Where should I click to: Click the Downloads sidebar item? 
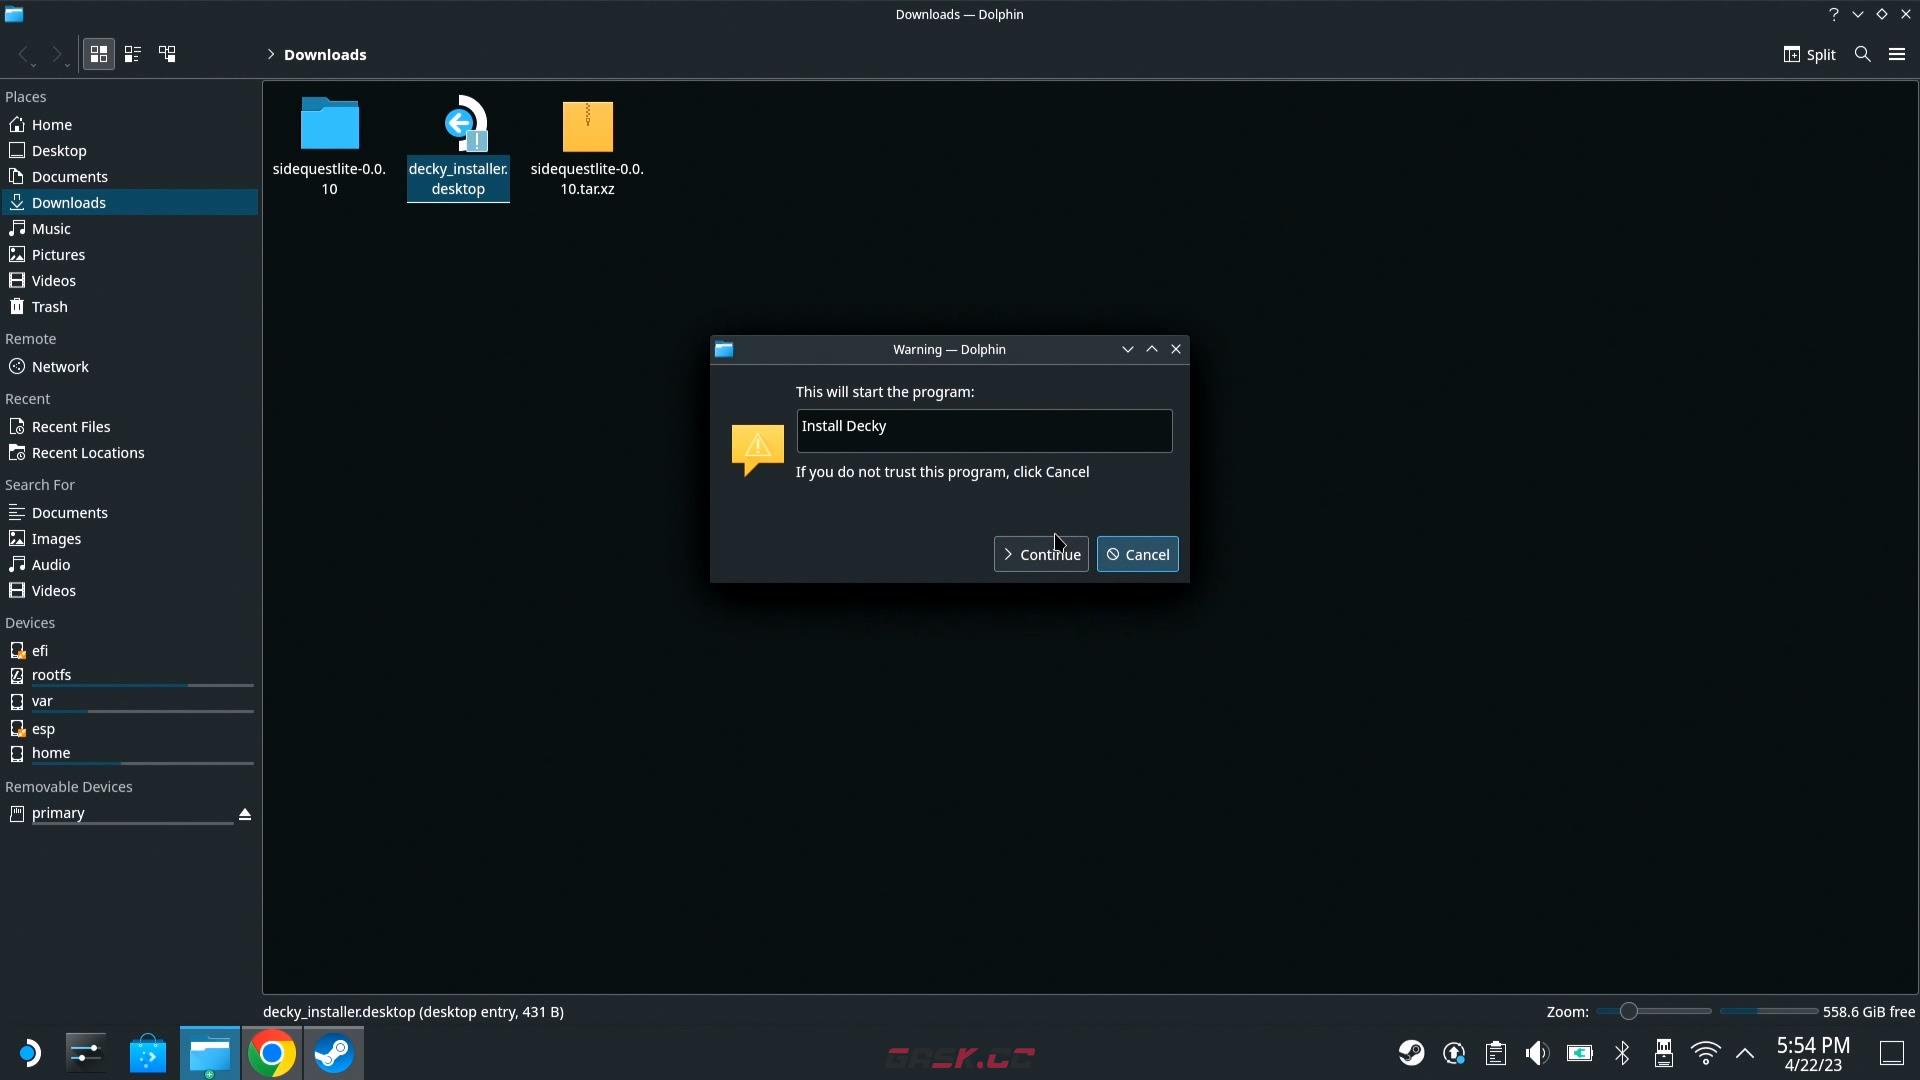click(x=69, y=202)
